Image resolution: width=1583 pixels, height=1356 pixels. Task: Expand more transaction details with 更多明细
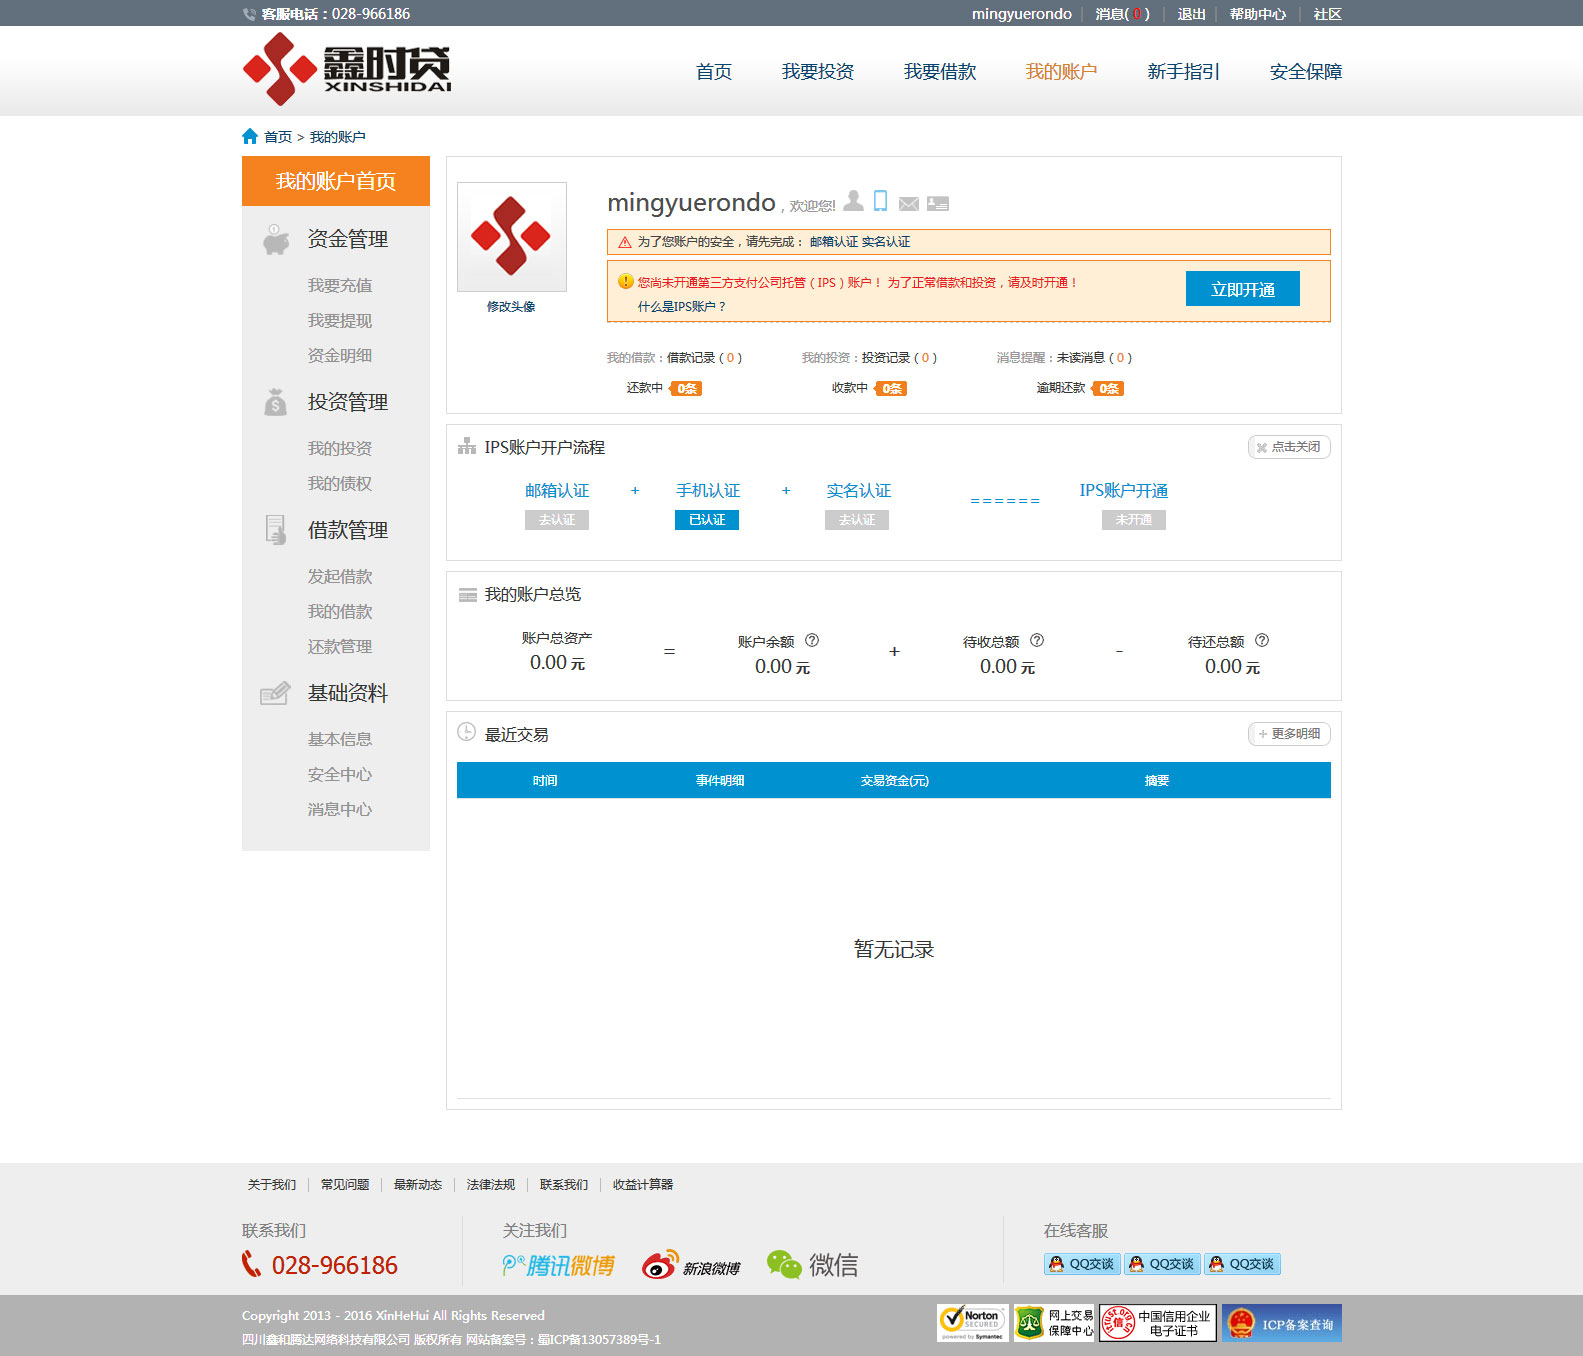click(1289, 734)
